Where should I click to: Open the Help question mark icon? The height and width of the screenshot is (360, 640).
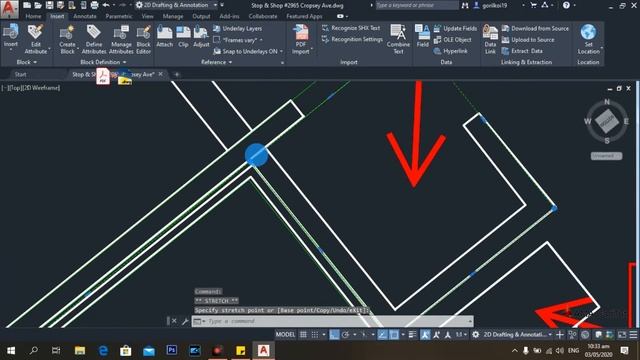(566, 5)
